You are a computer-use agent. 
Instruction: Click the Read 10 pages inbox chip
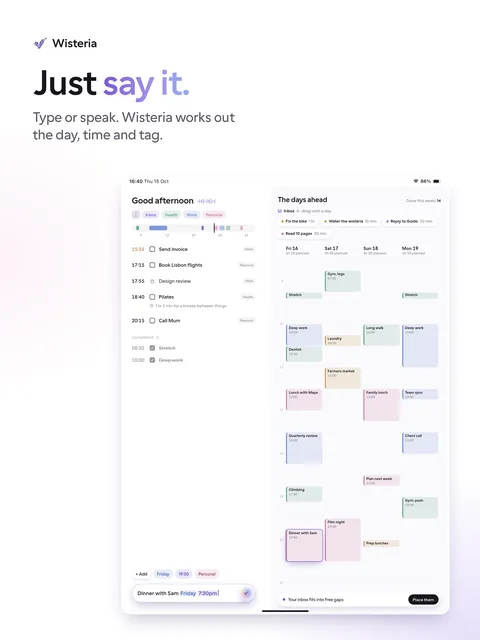point(304,233)
